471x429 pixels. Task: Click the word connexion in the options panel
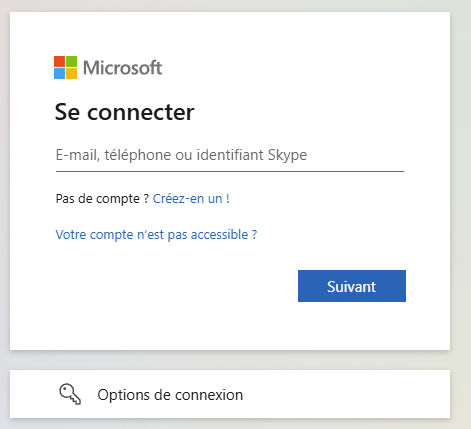tap(209, 395)
